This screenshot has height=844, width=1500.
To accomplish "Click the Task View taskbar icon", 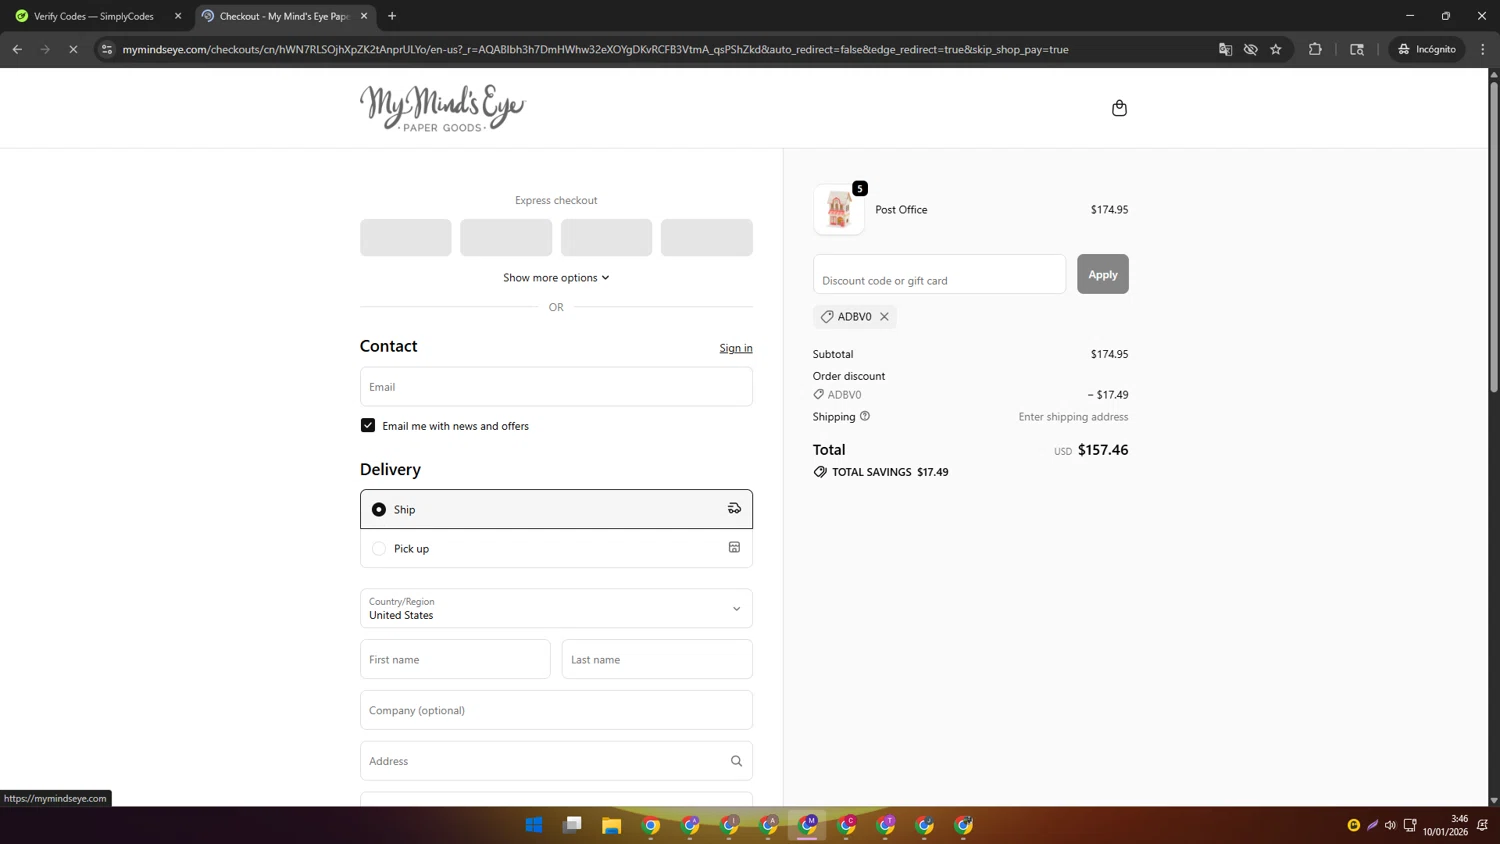I will [573, 825].
